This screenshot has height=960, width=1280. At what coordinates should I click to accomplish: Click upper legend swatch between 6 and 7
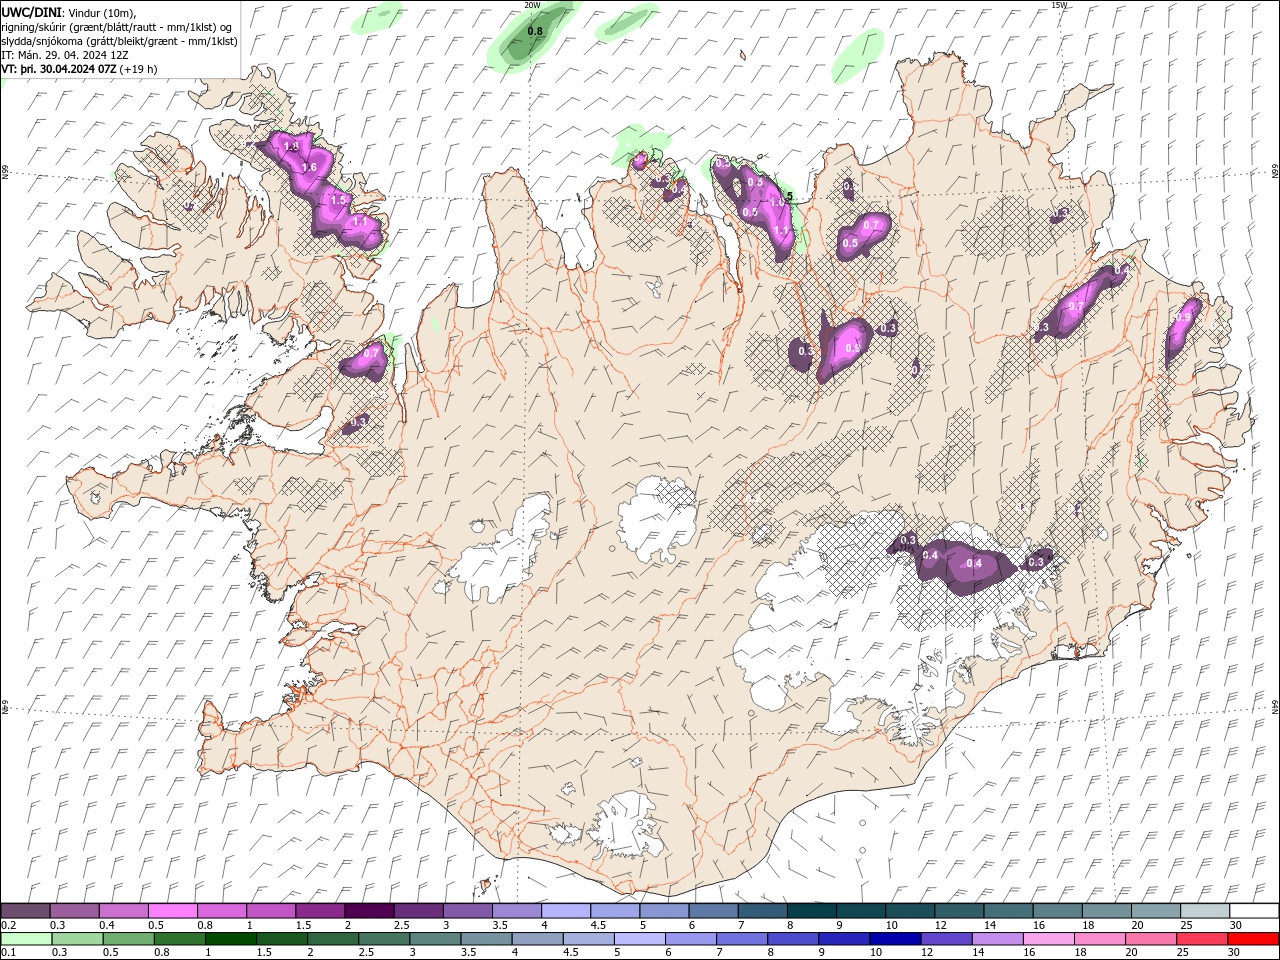pos(712,911)
